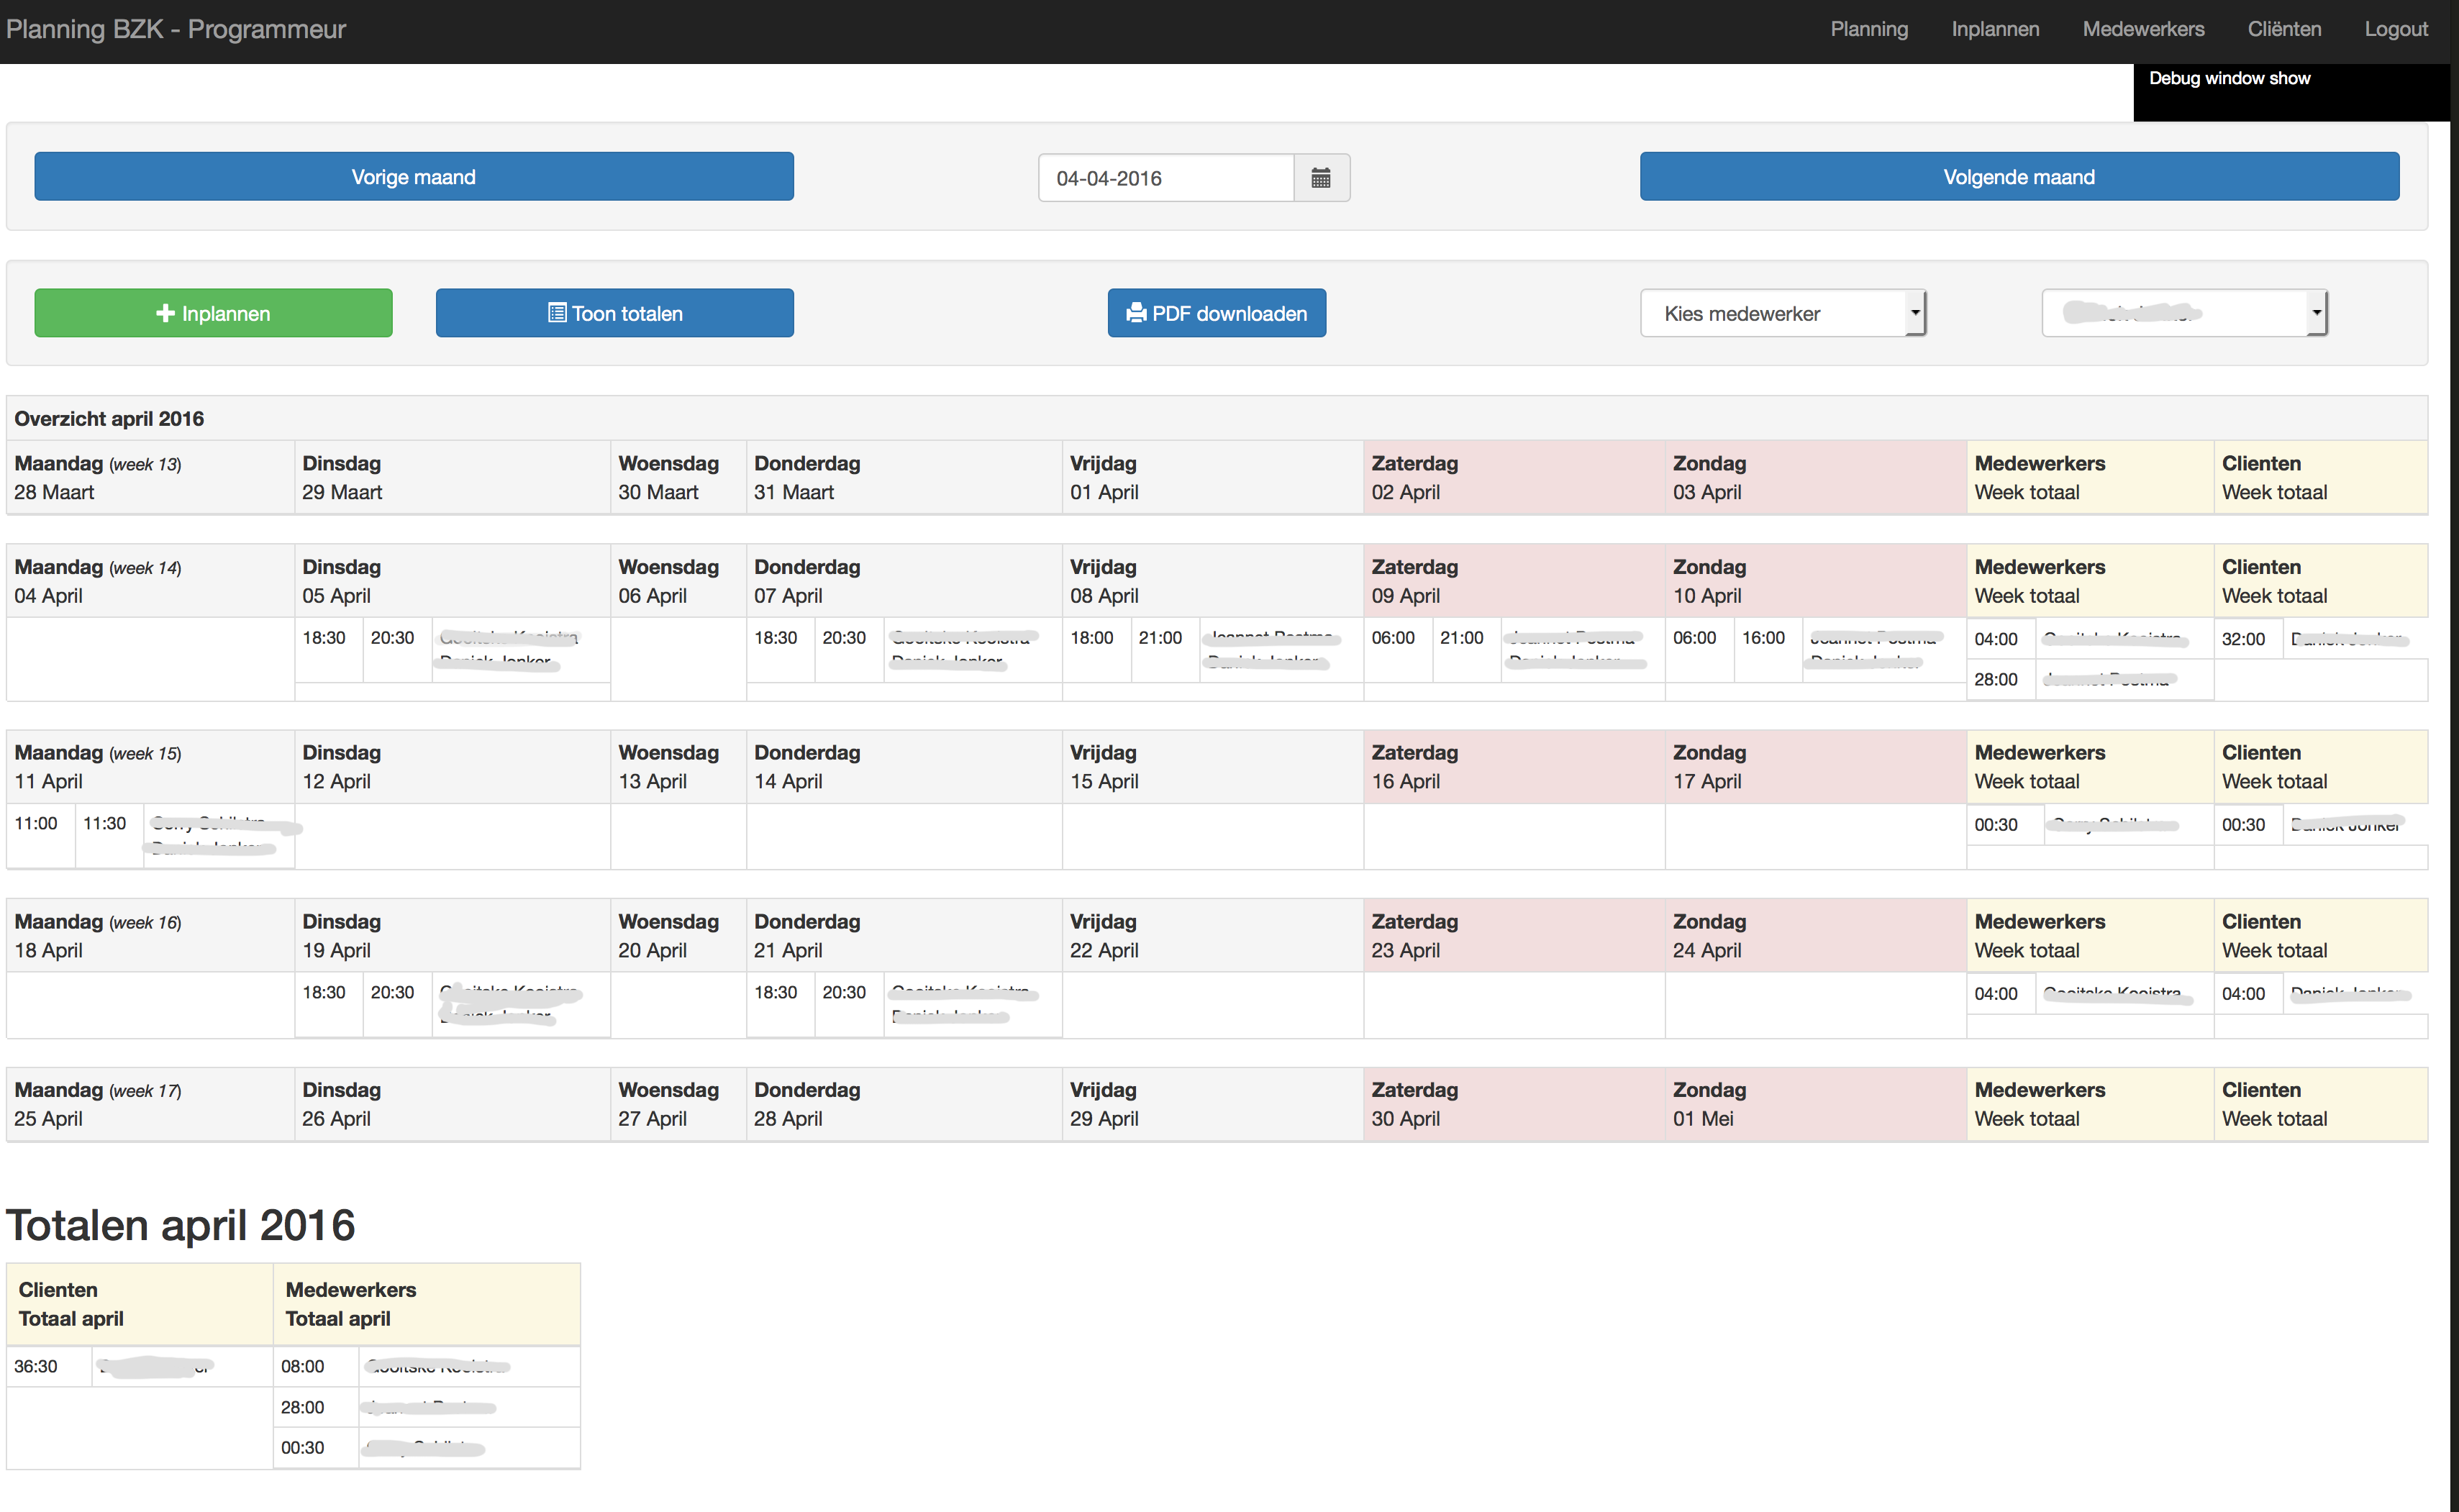Click the Planning BZK - Programmeur title
The image size is (2459, 1512).
[176, 29]
